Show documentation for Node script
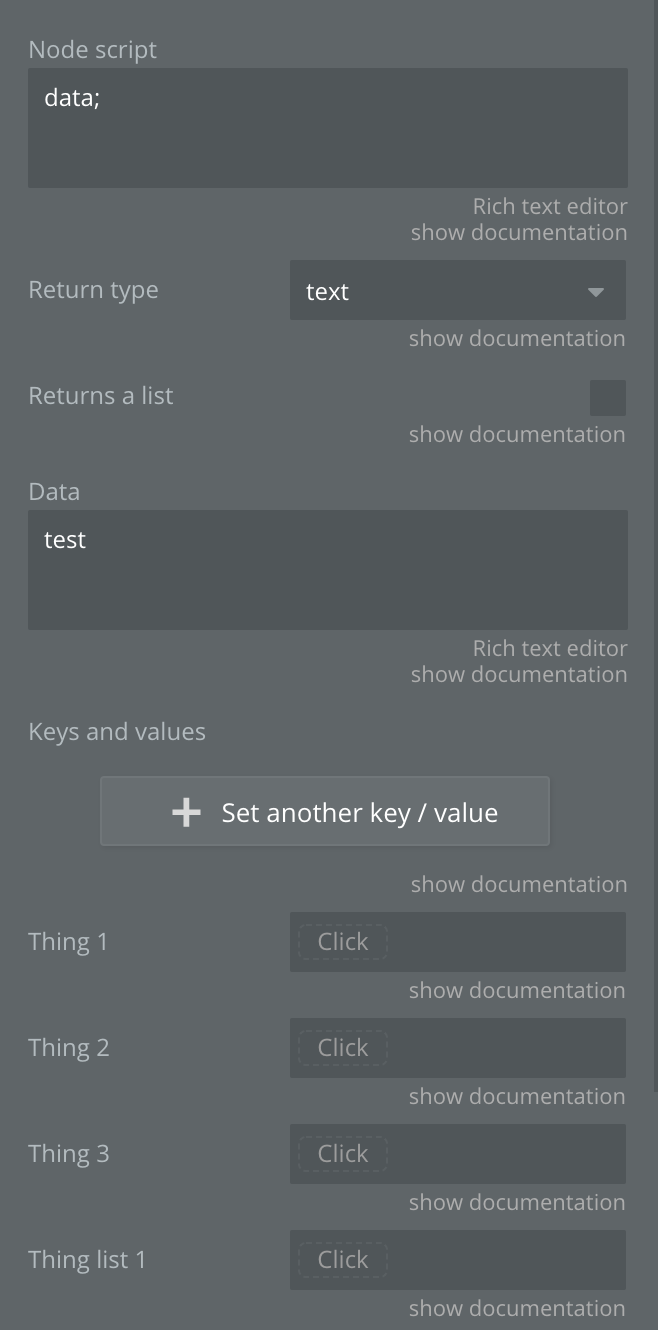This screenshot has width=658, height=1330. [x=519, y=232]
